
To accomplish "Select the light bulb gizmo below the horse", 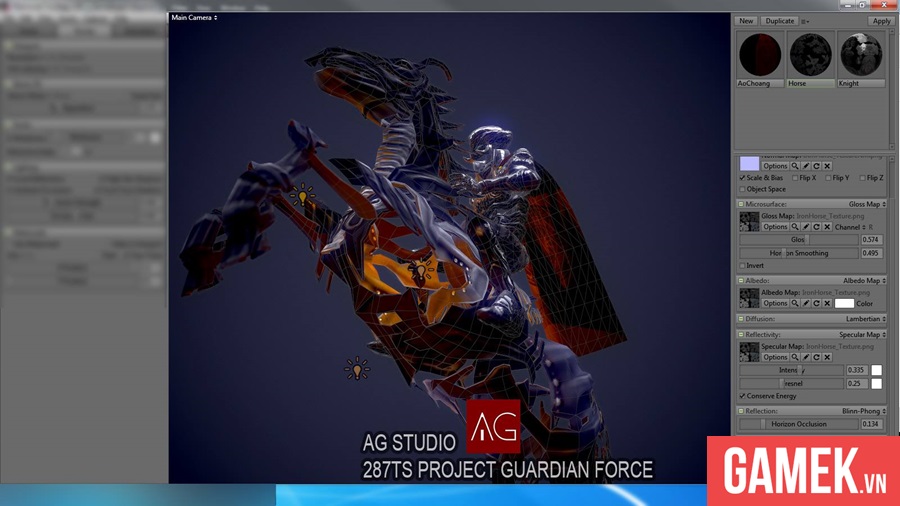I will tap(357, 369).
